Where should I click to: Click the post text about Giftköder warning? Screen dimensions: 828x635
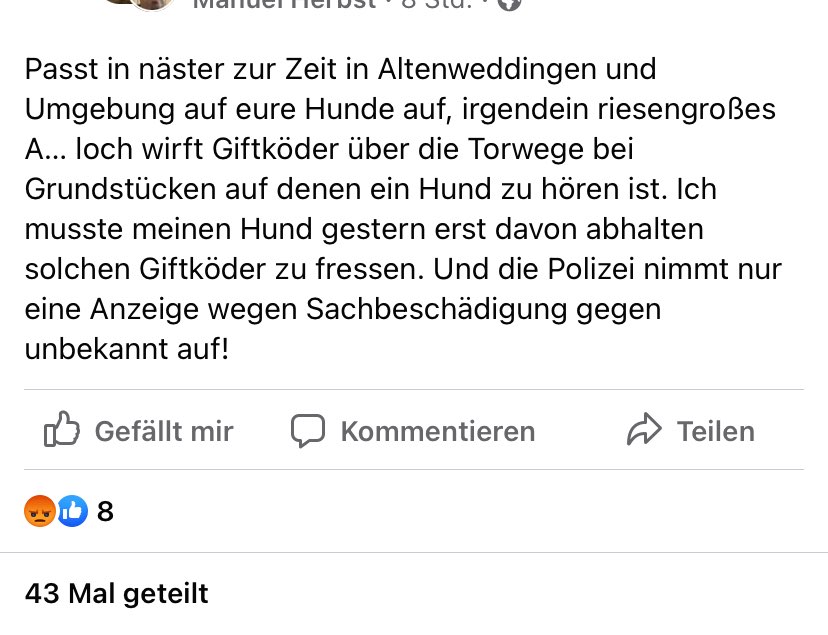click(x=400, y=200)
